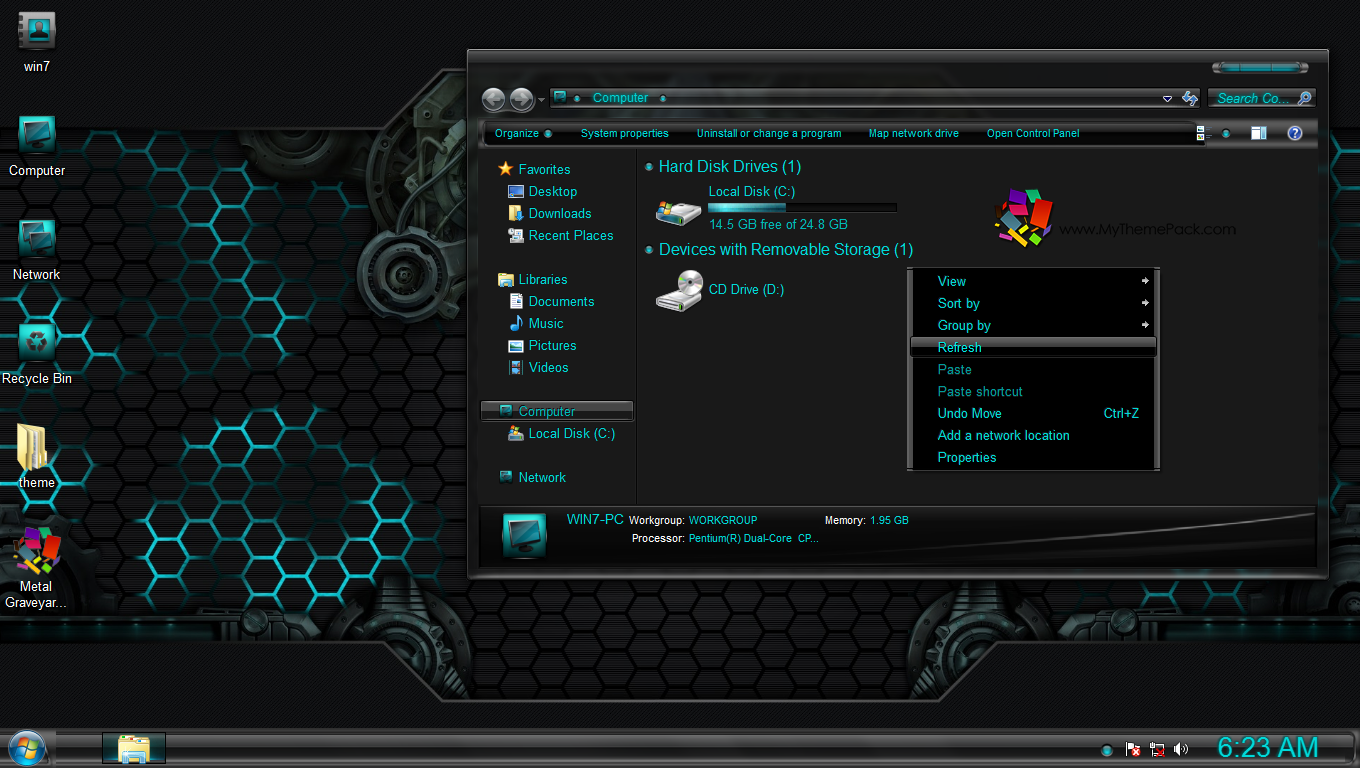
Task: Click the volume speaker tray icon
Action: [x=1181, y=749]
